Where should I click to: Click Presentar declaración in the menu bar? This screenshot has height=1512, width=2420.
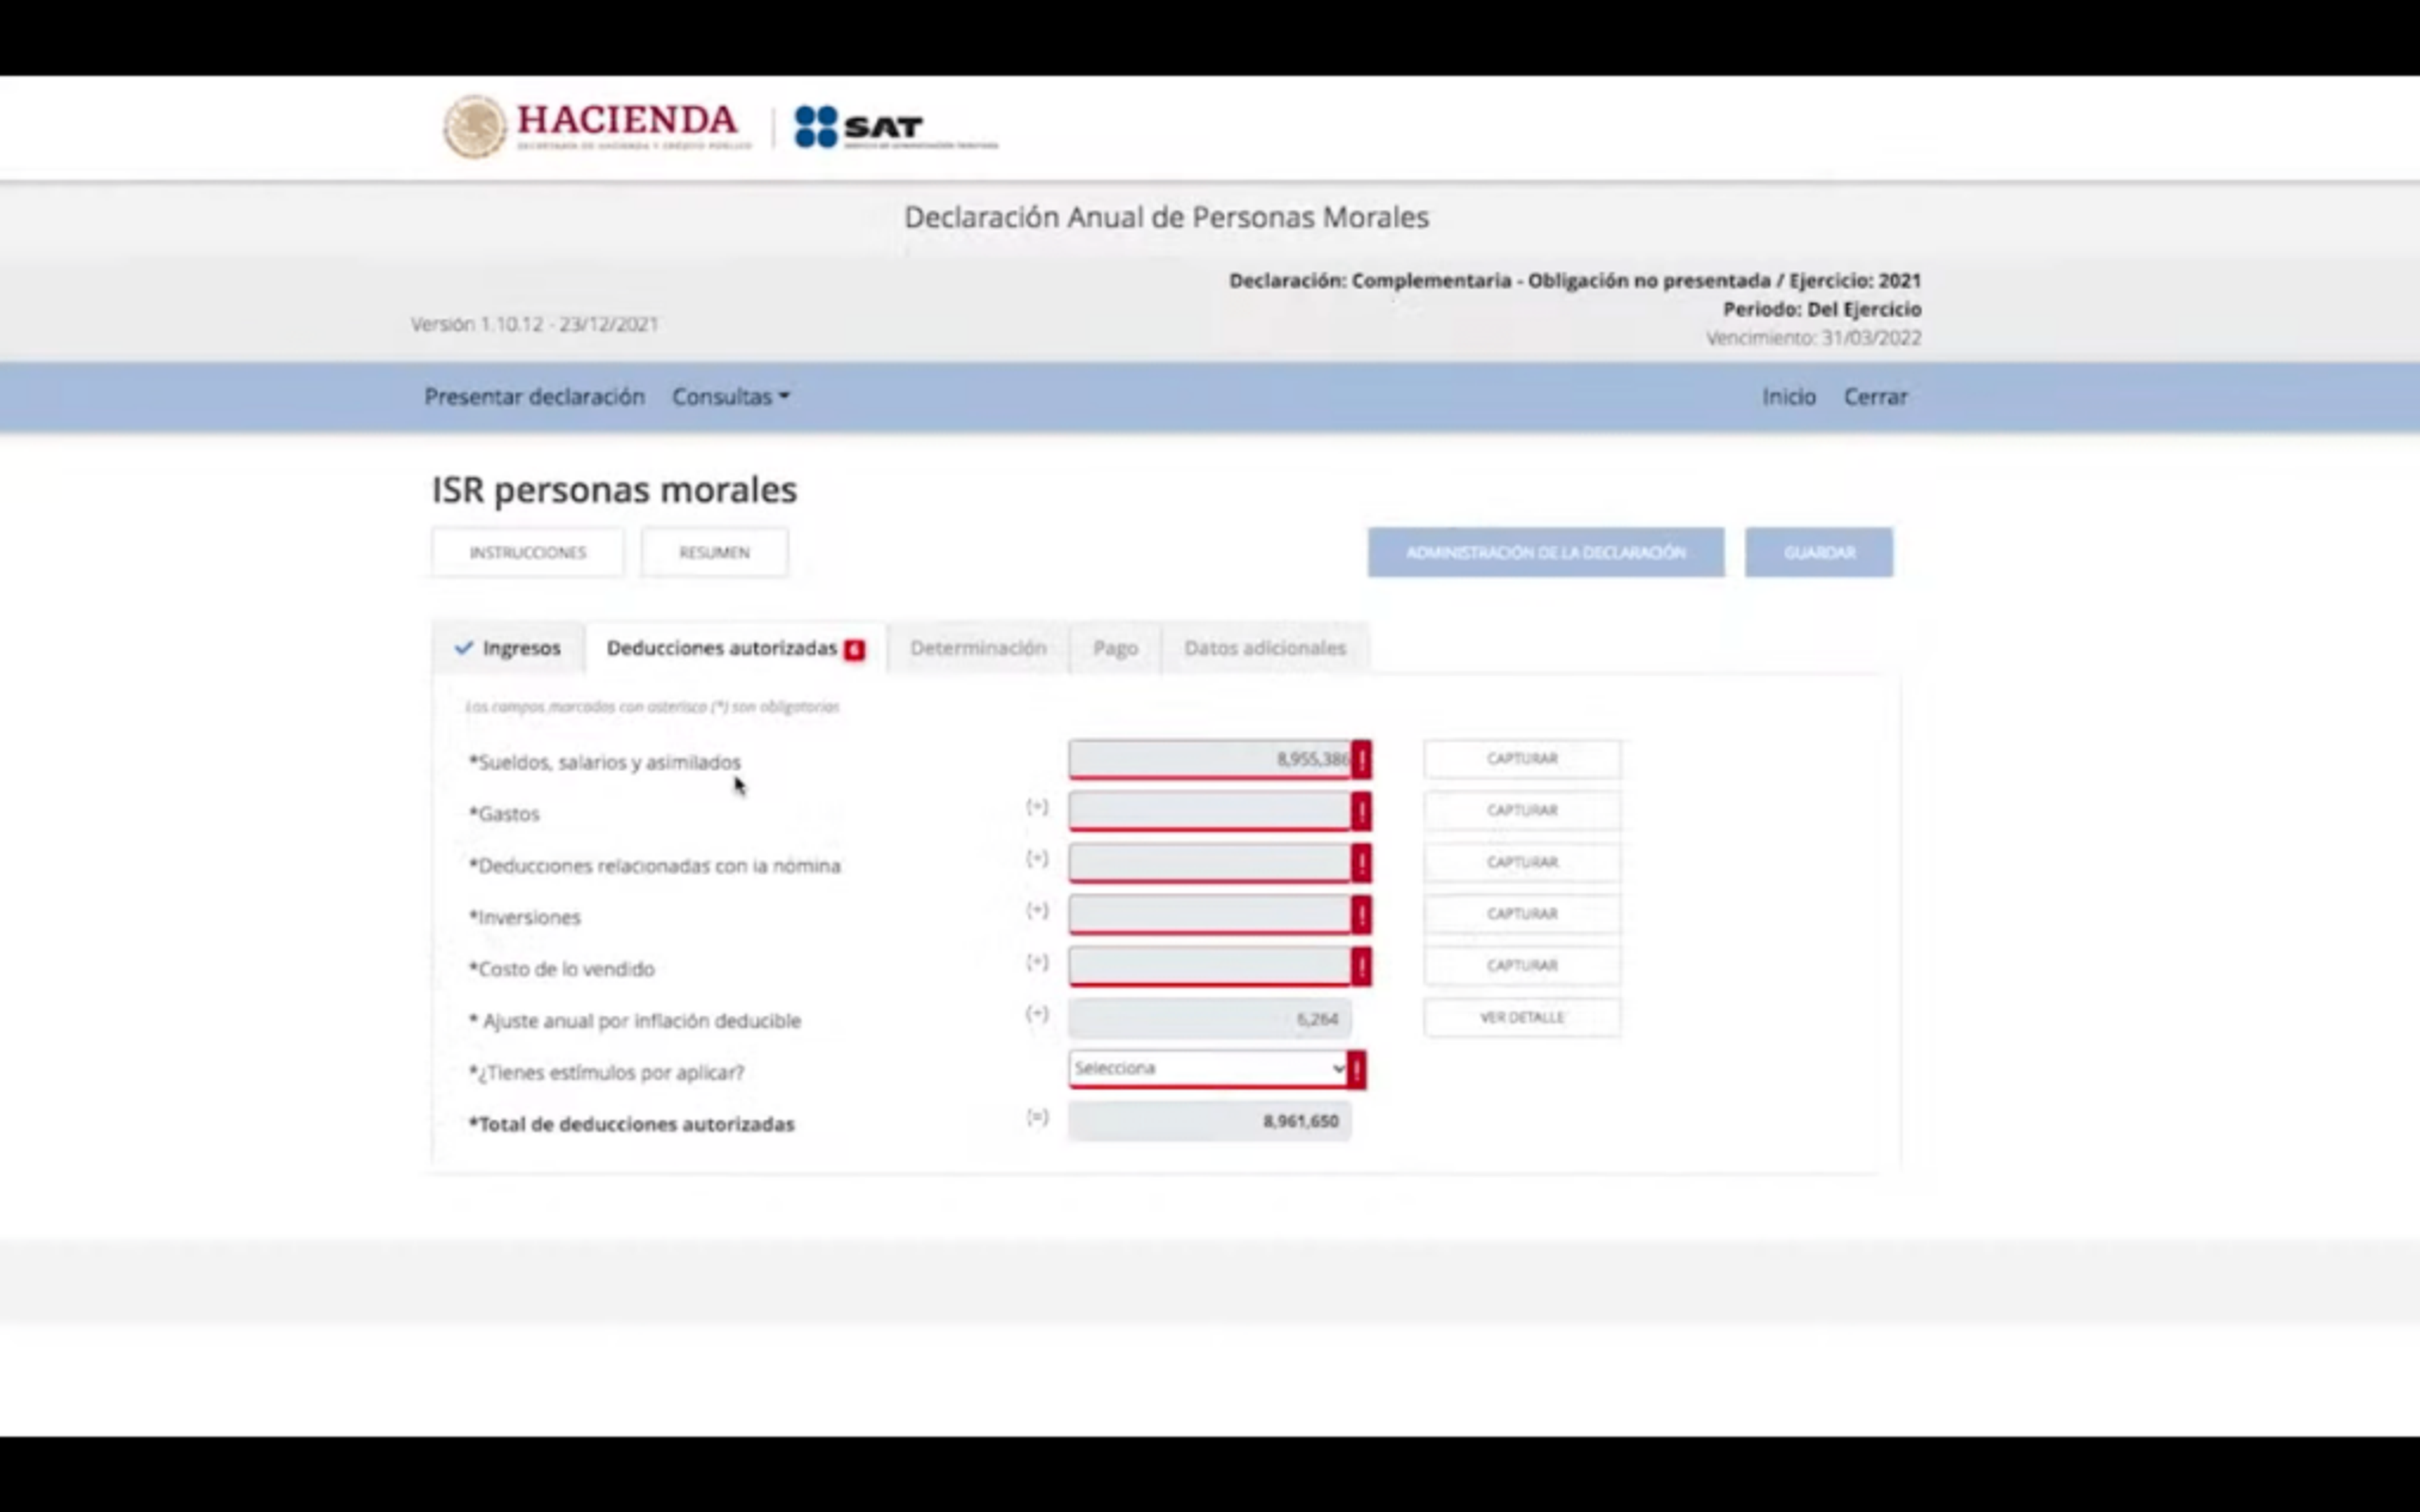(534, 397)
